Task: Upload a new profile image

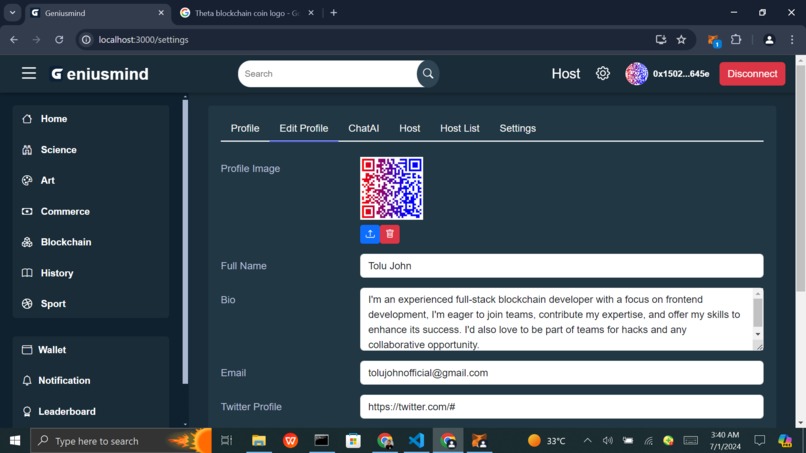Action: coord(370,234)
